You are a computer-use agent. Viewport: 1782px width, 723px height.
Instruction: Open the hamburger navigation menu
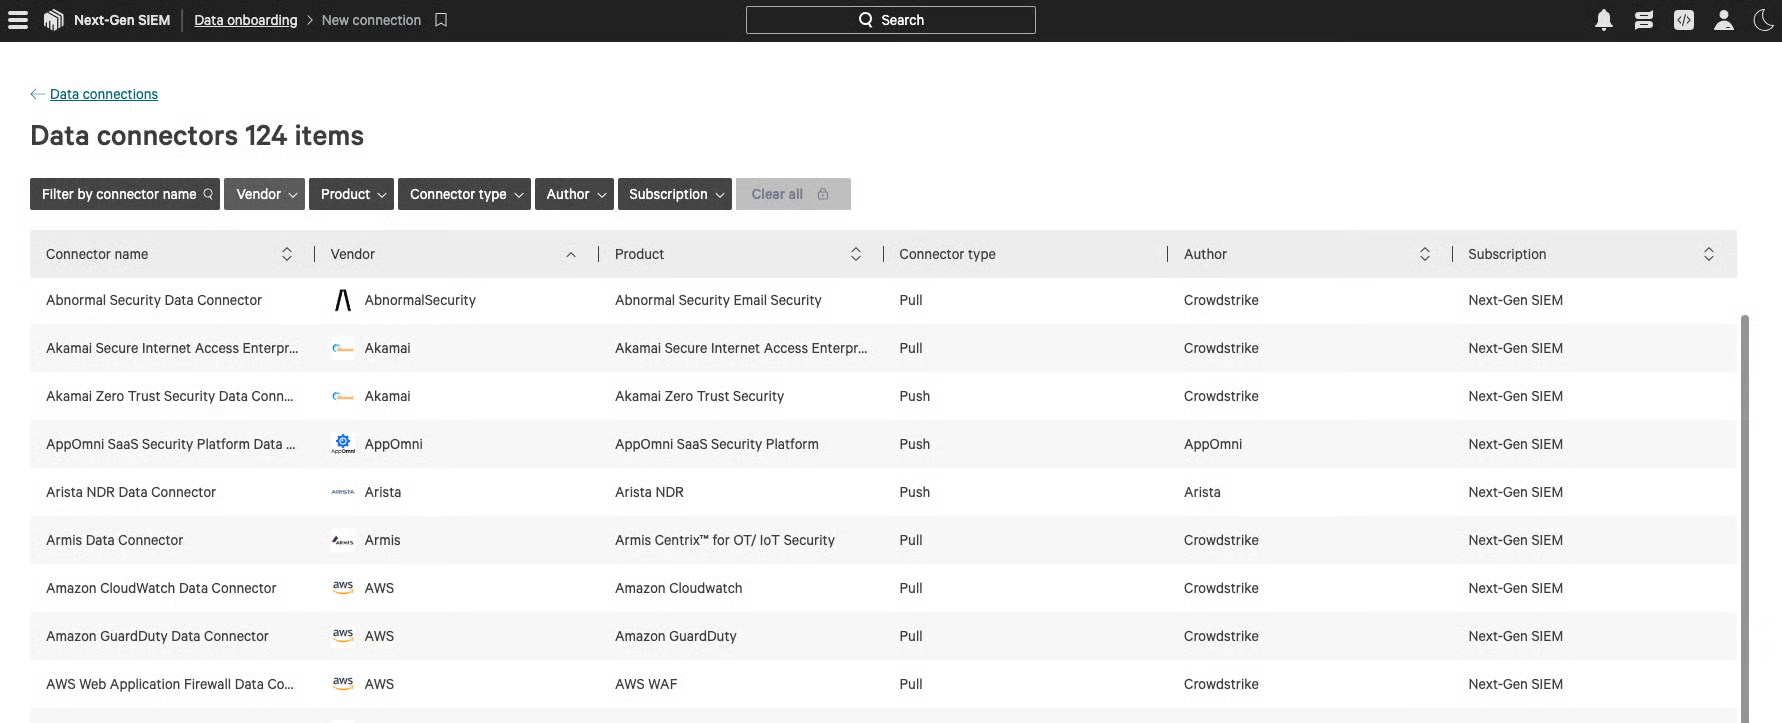pos(18,20)
